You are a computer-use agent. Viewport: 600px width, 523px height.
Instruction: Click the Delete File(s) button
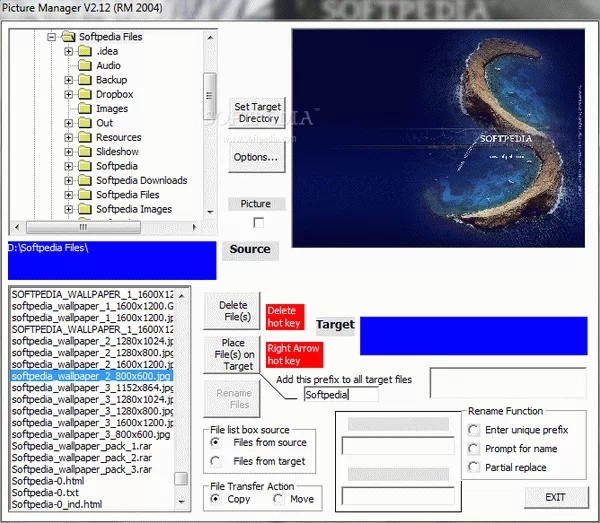[x=232, y=311]
